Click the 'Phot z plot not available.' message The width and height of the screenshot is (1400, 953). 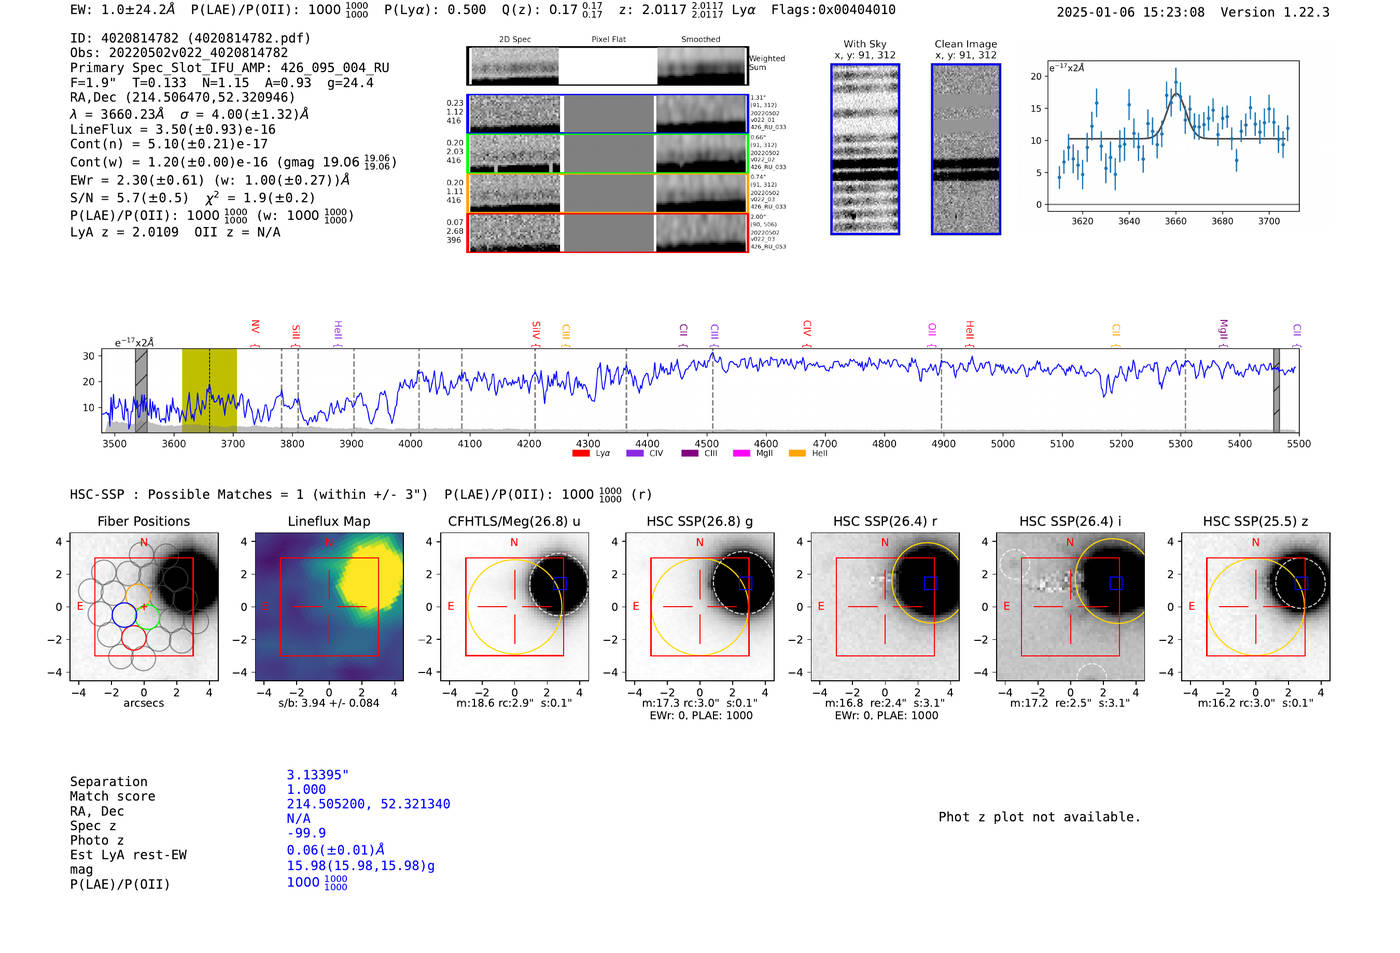click(1040, 817)
